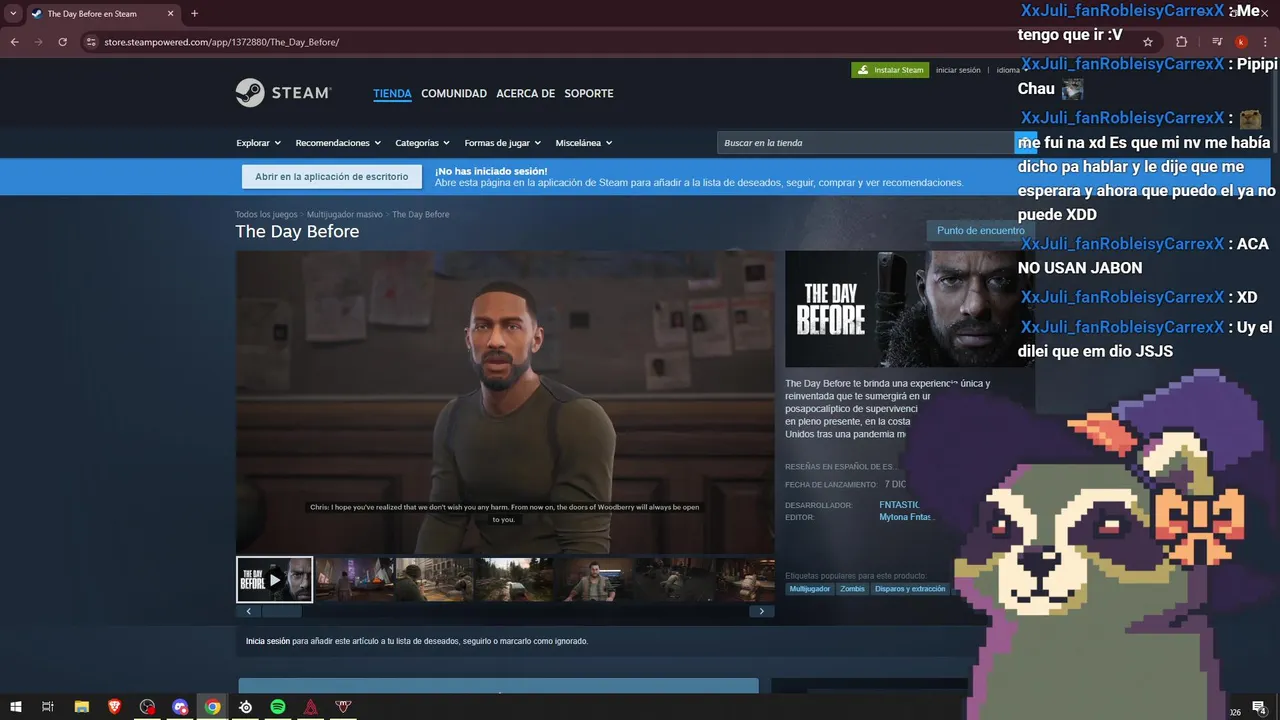Click the browser address bar URL
Screen dimensions: 1280x720
point(221,42)
